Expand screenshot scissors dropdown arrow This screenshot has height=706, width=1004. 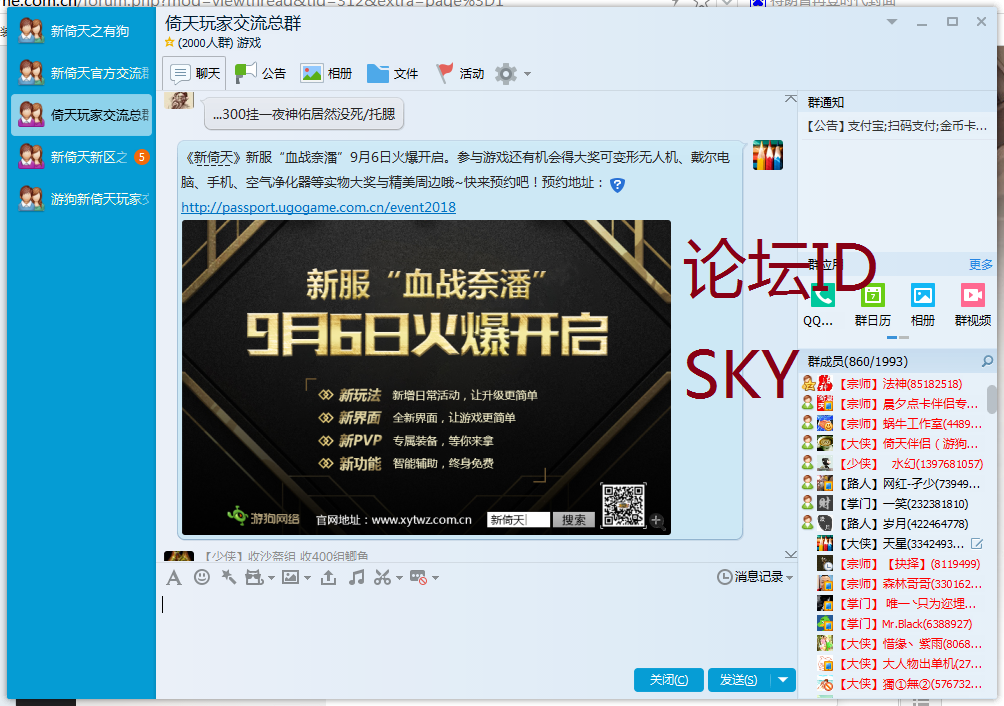[400, 578]
